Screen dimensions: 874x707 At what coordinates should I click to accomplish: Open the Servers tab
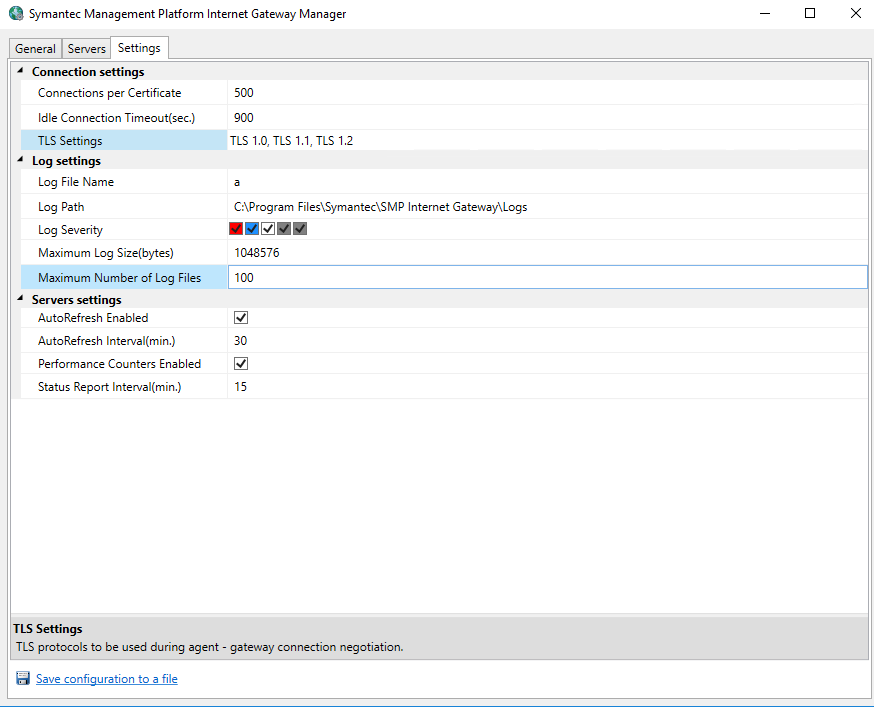86,49
